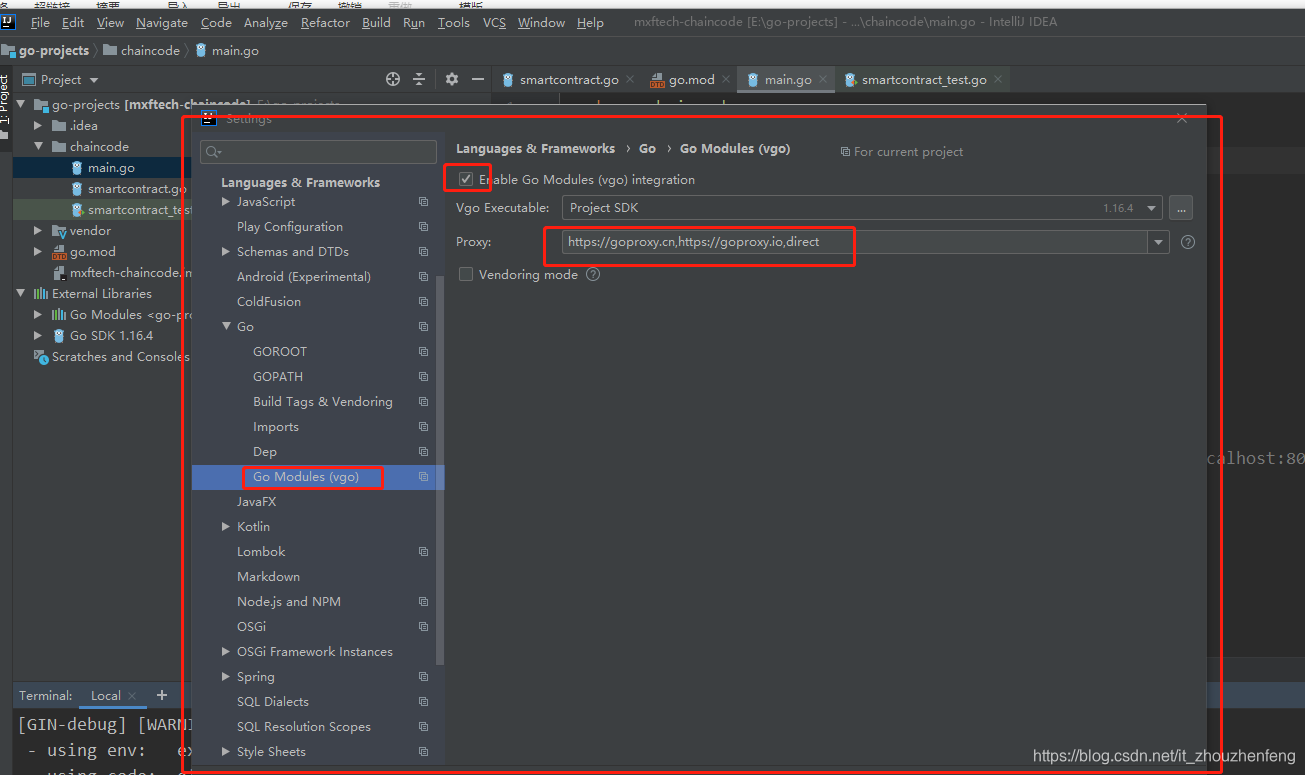The width and height of the screenshot is (1305, 775).
Task: Click inside the Proxy text field
Action: pos(855,242)
